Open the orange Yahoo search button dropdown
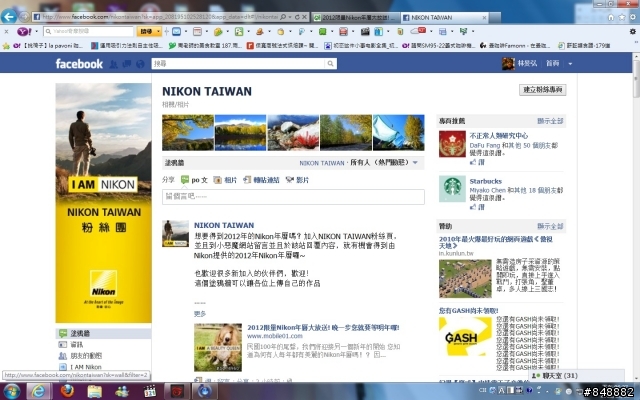This screenshot has width=640, height=400. tap(159, 31)
